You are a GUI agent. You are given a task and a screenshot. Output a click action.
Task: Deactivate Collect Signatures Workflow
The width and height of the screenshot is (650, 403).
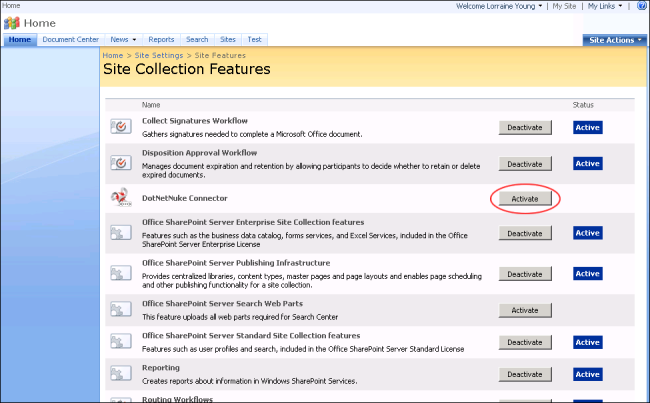pos(525,127)
